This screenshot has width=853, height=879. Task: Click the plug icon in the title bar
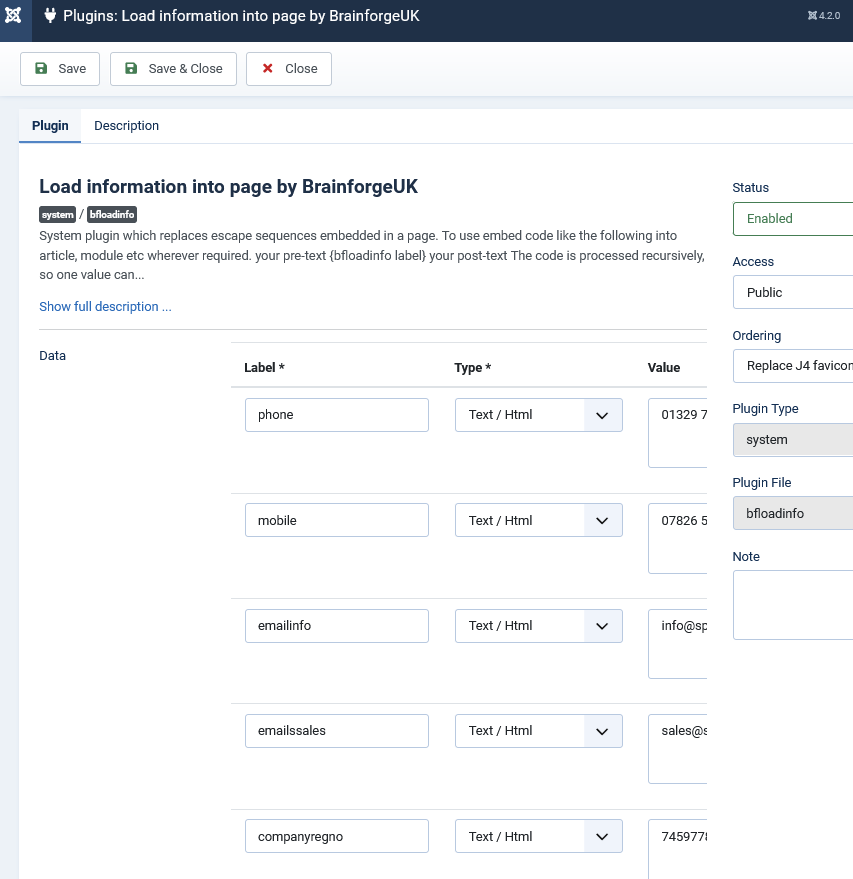tap(50, 16)
